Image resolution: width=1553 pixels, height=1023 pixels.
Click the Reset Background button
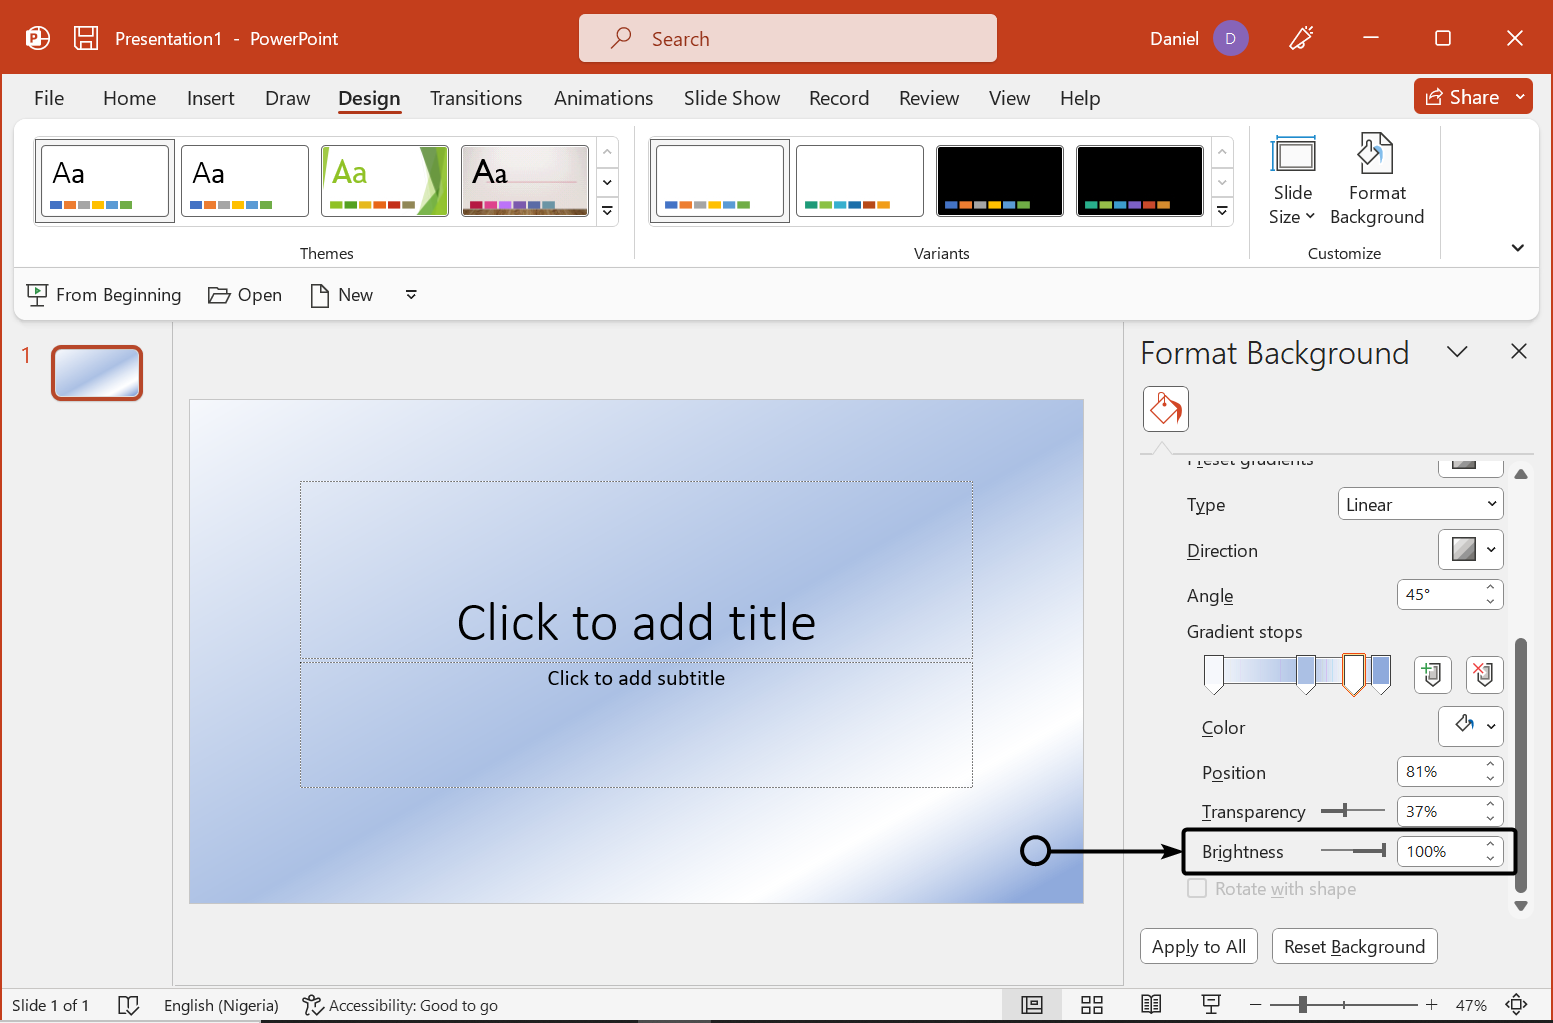[x=1354, y=946]
